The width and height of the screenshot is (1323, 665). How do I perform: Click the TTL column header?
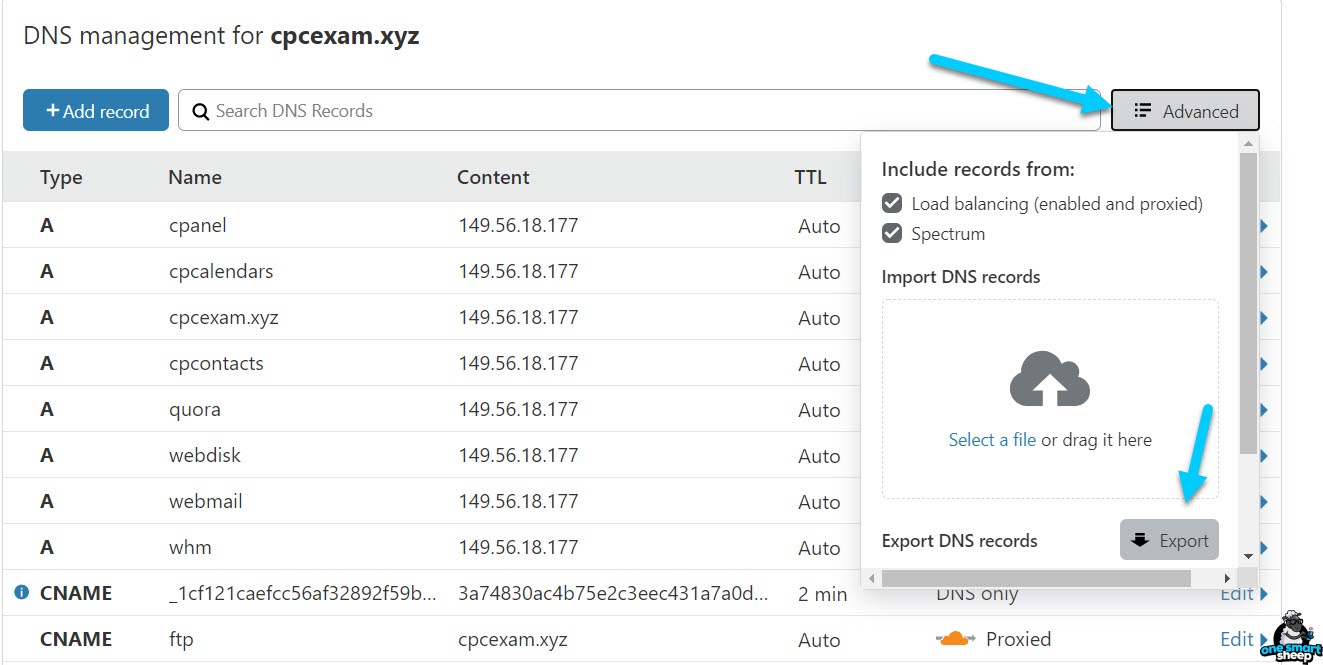pyautogui.click(x=810, y=178)
